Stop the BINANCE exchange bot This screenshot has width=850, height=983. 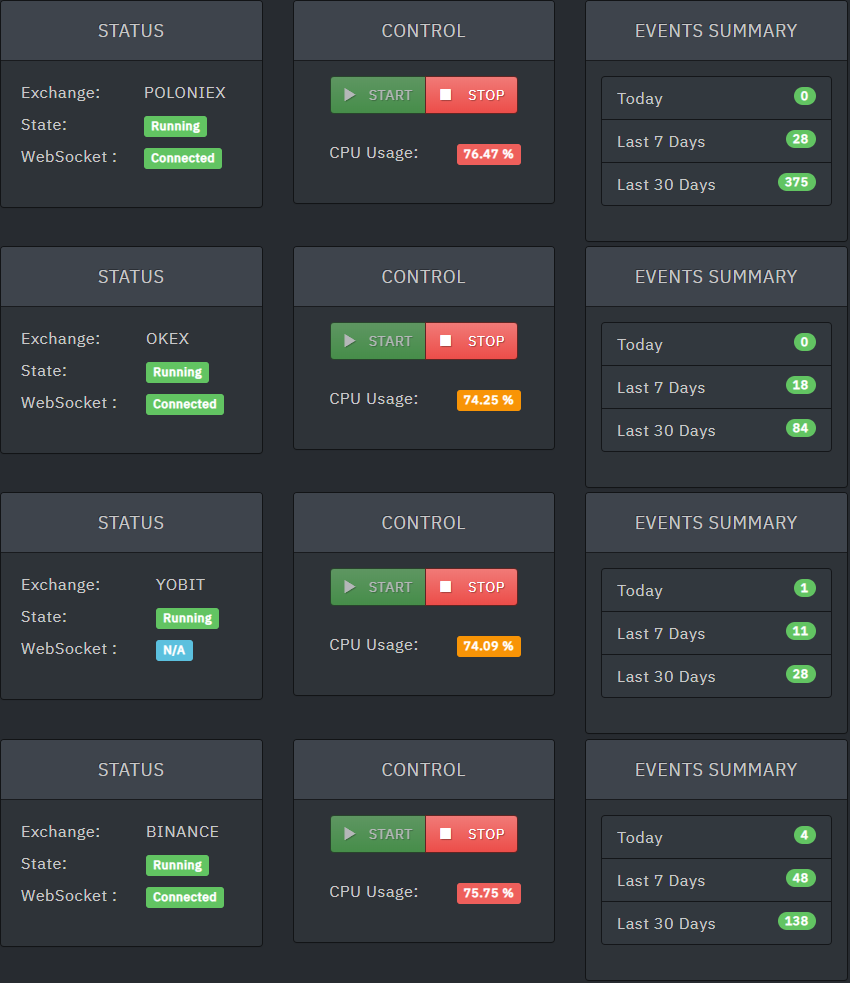click(x=471, y=834)
